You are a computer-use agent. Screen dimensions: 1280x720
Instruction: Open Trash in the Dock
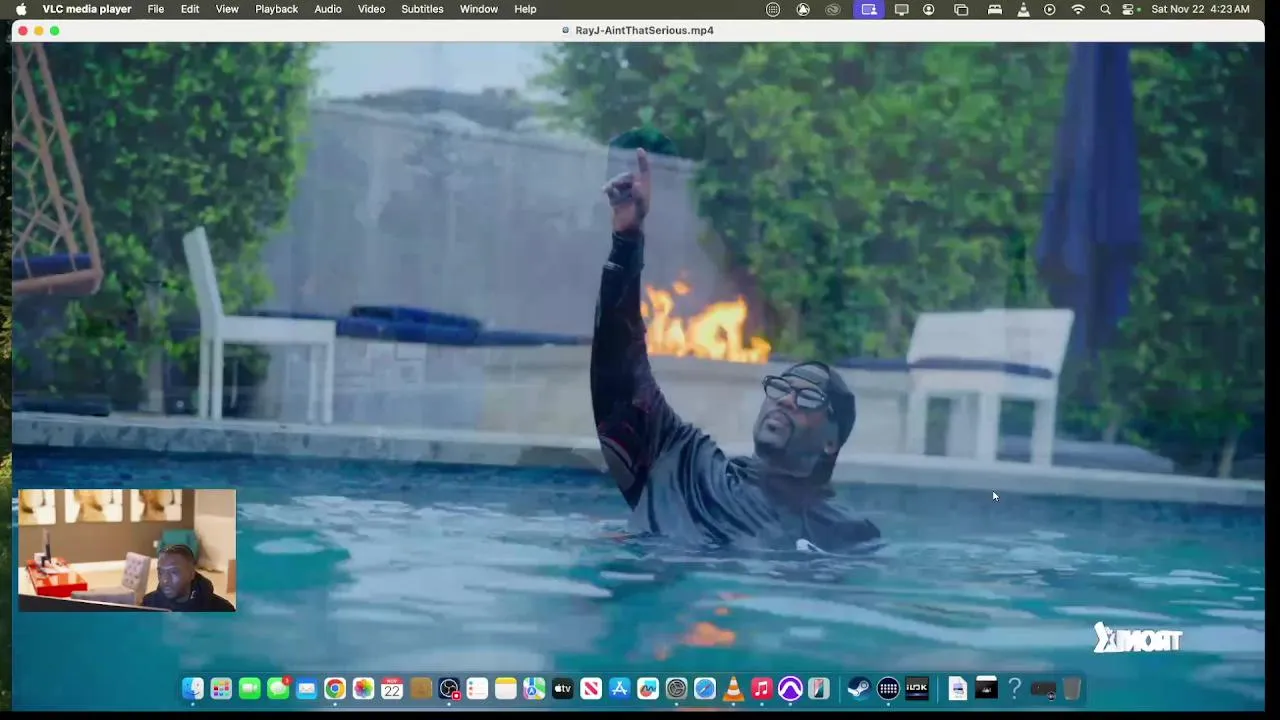(x=1071, y=688)
